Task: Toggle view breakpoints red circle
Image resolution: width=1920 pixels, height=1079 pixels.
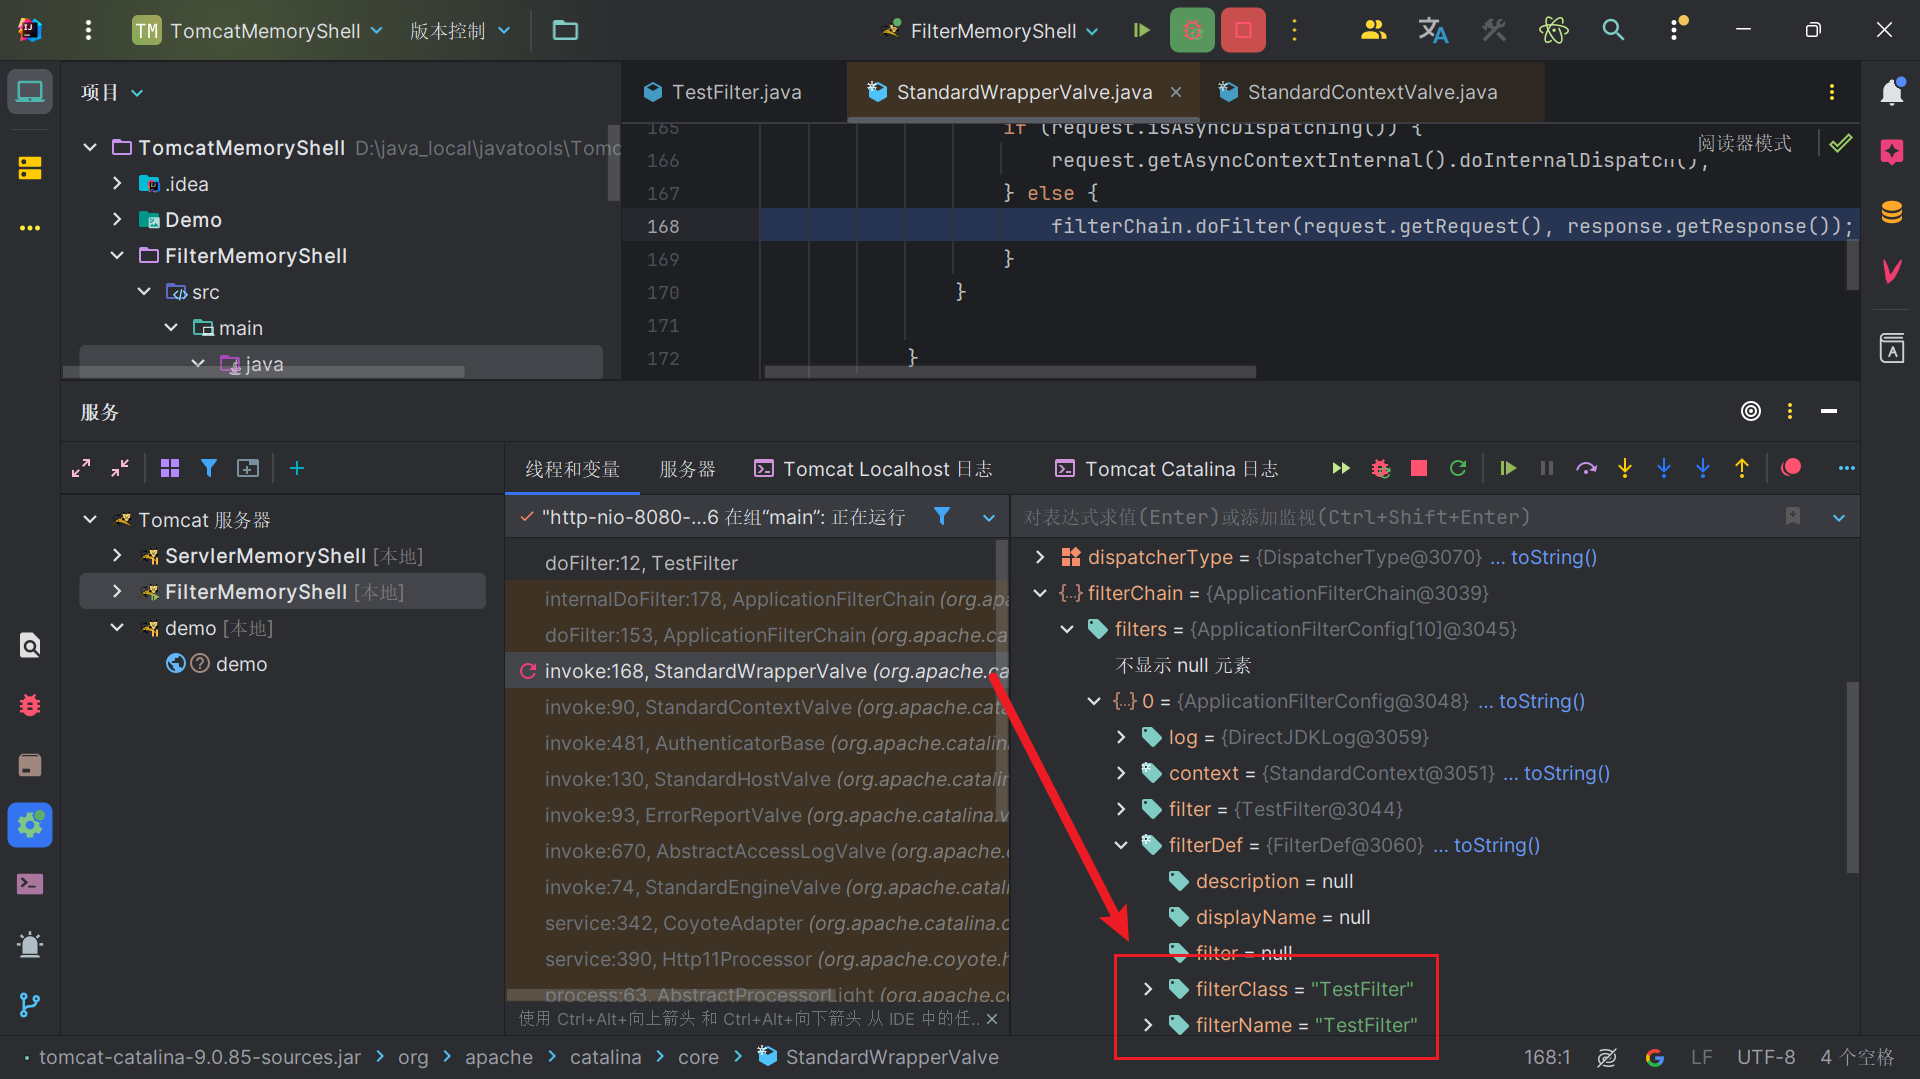Action: 1791,467
